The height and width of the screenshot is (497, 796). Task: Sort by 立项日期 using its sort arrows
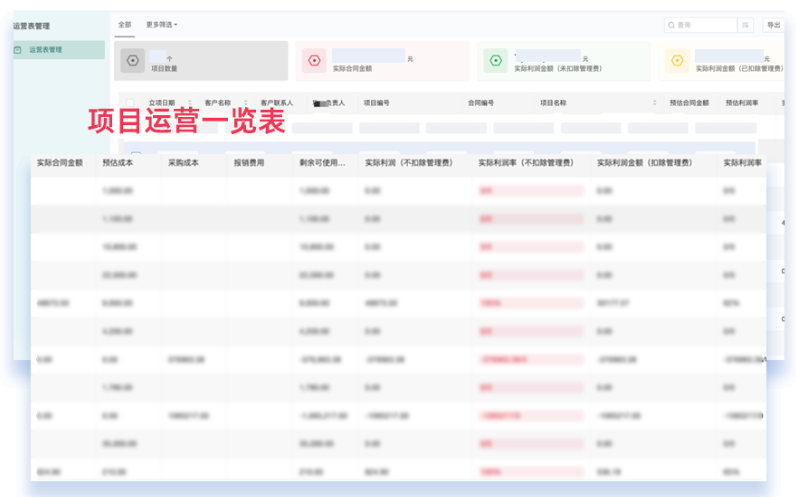tap(190, 103)
